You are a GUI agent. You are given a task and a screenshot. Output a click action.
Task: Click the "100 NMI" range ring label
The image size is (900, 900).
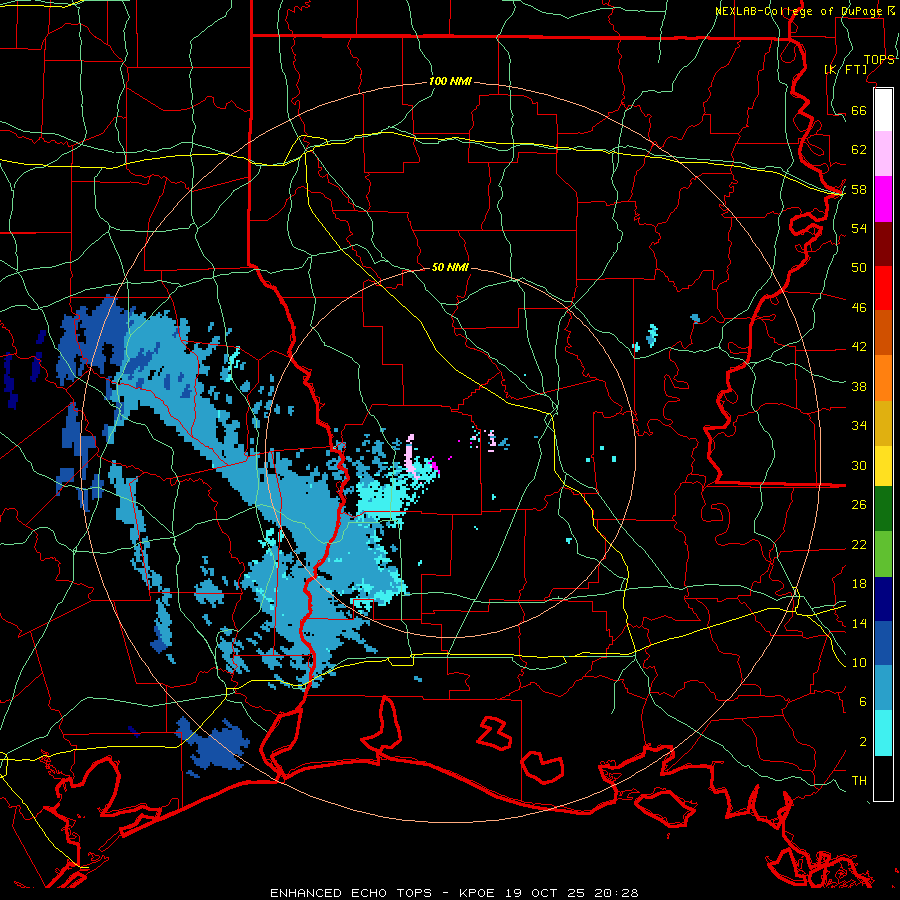(x=450, y=82)
